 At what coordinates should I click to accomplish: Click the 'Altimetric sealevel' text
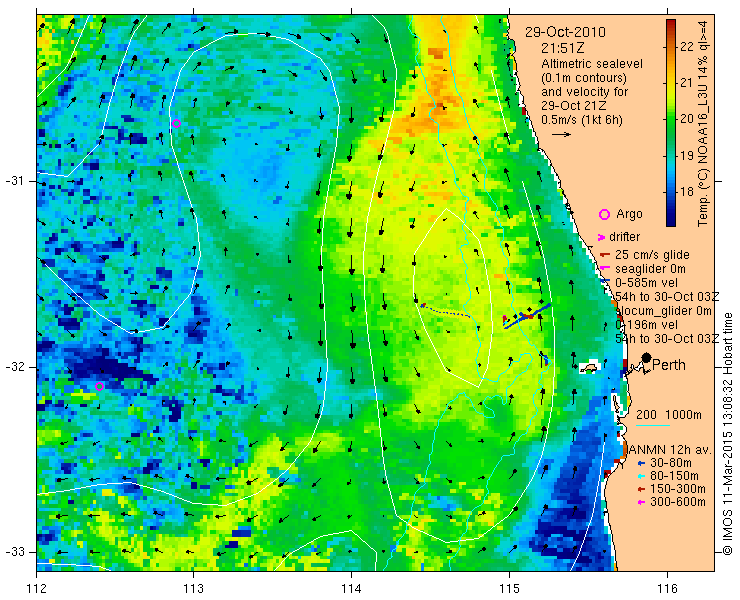pos(592,64)
